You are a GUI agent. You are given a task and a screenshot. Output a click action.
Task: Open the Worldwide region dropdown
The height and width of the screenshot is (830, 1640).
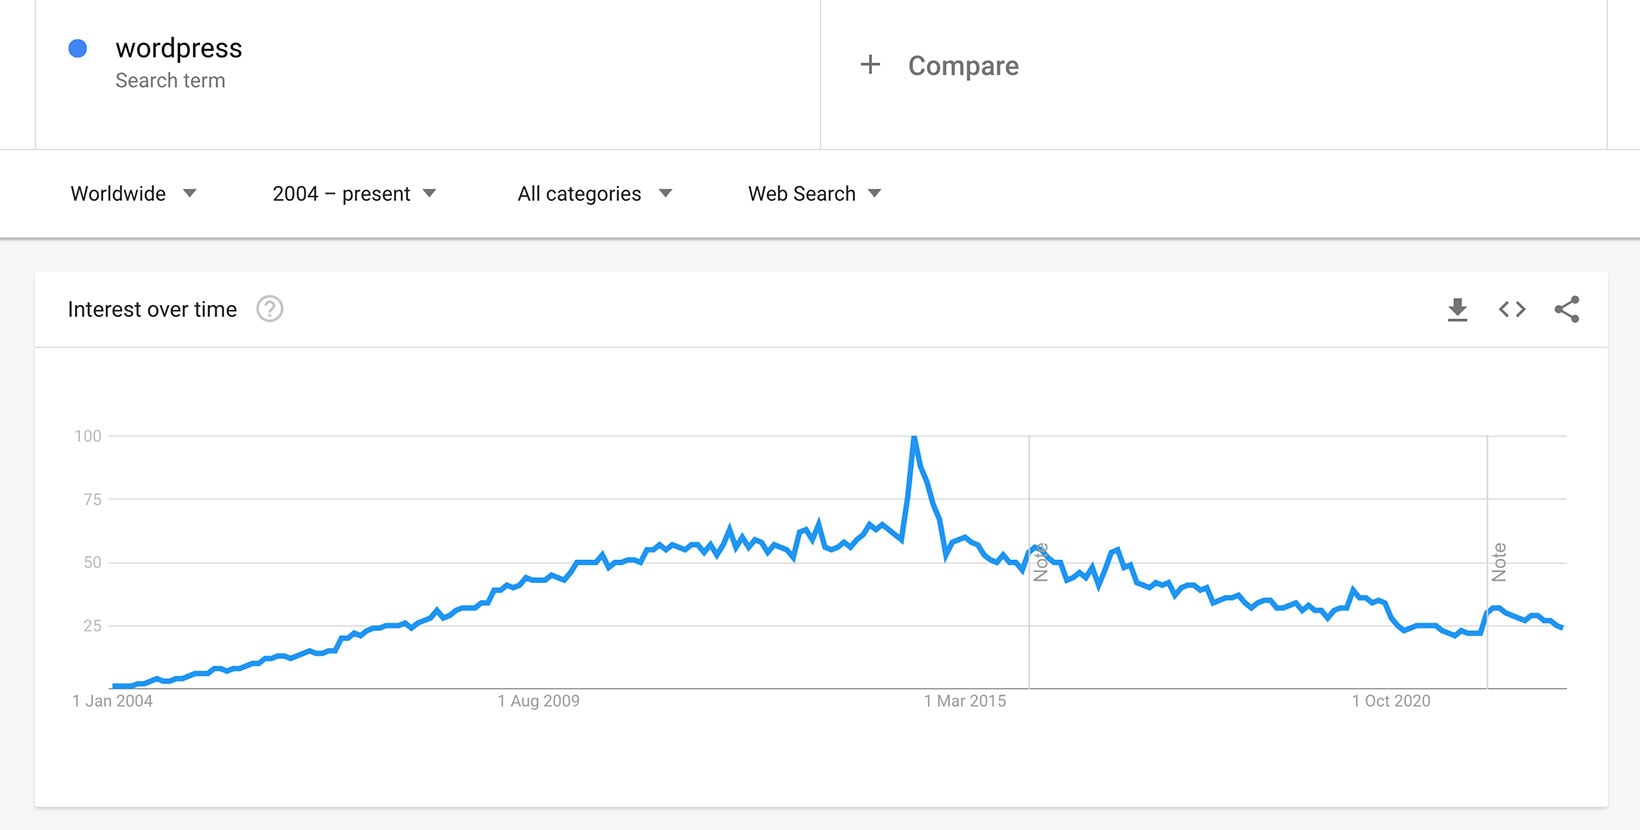pos(135,193)
